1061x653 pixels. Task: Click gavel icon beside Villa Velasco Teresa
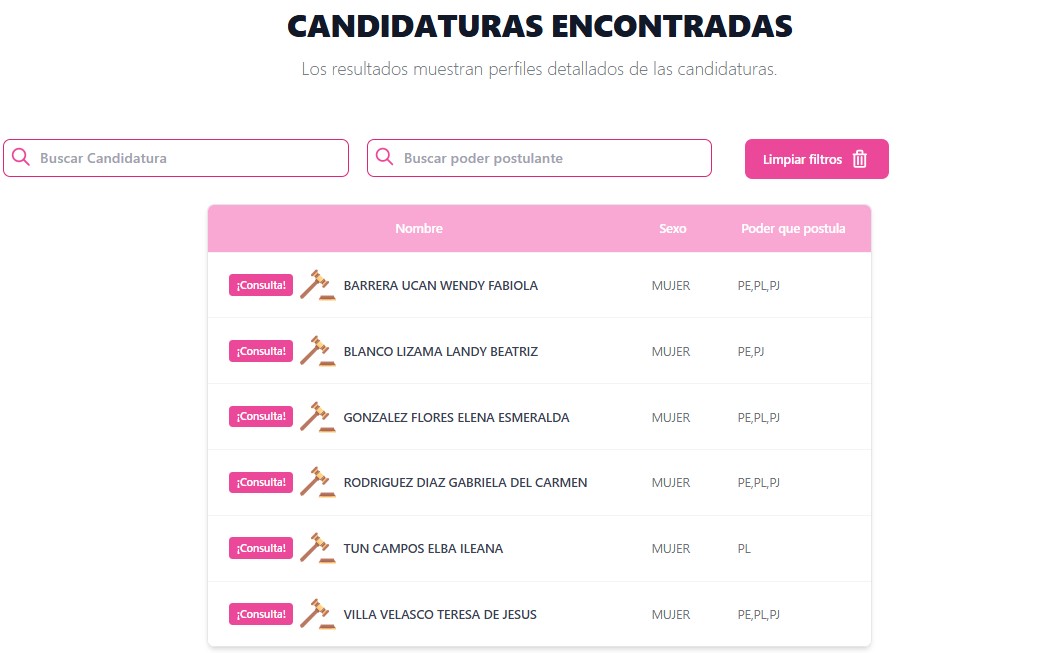coord(317,614)
